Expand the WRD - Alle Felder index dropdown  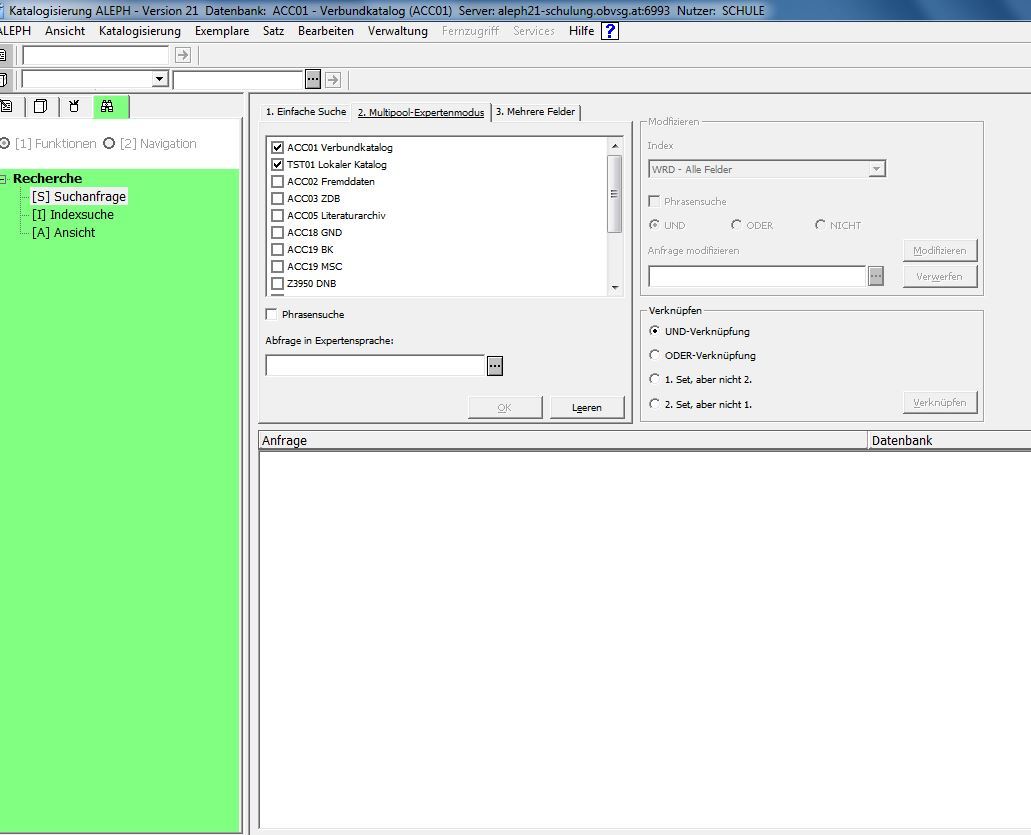click(x=876, y=170)
